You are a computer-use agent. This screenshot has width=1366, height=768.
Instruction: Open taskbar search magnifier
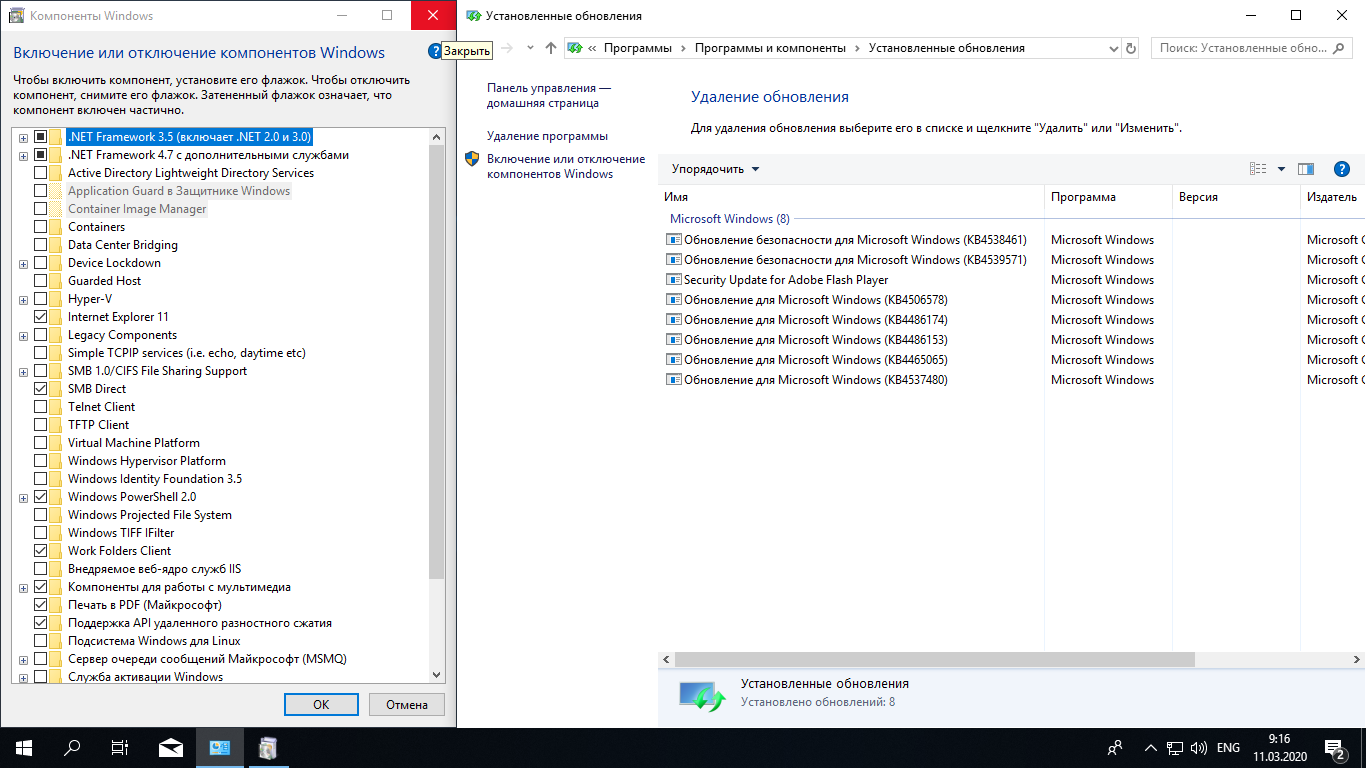click(72, 747)
